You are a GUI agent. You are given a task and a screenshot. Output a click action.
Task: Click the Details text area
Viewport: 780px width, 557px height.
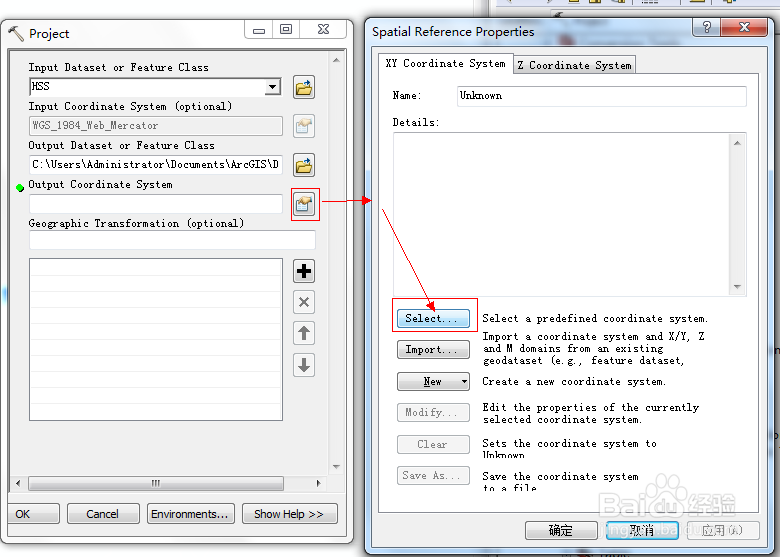tap(562, 215)
